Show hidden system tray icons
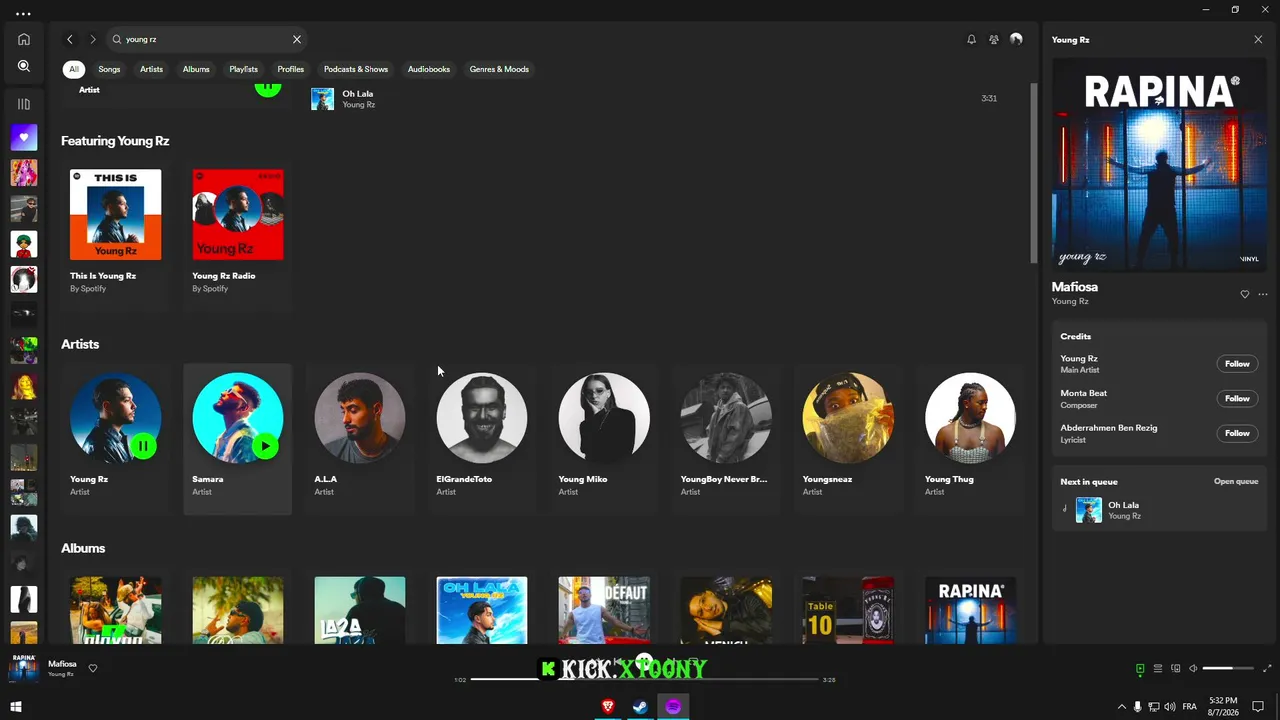 [x=1121, y=707]
